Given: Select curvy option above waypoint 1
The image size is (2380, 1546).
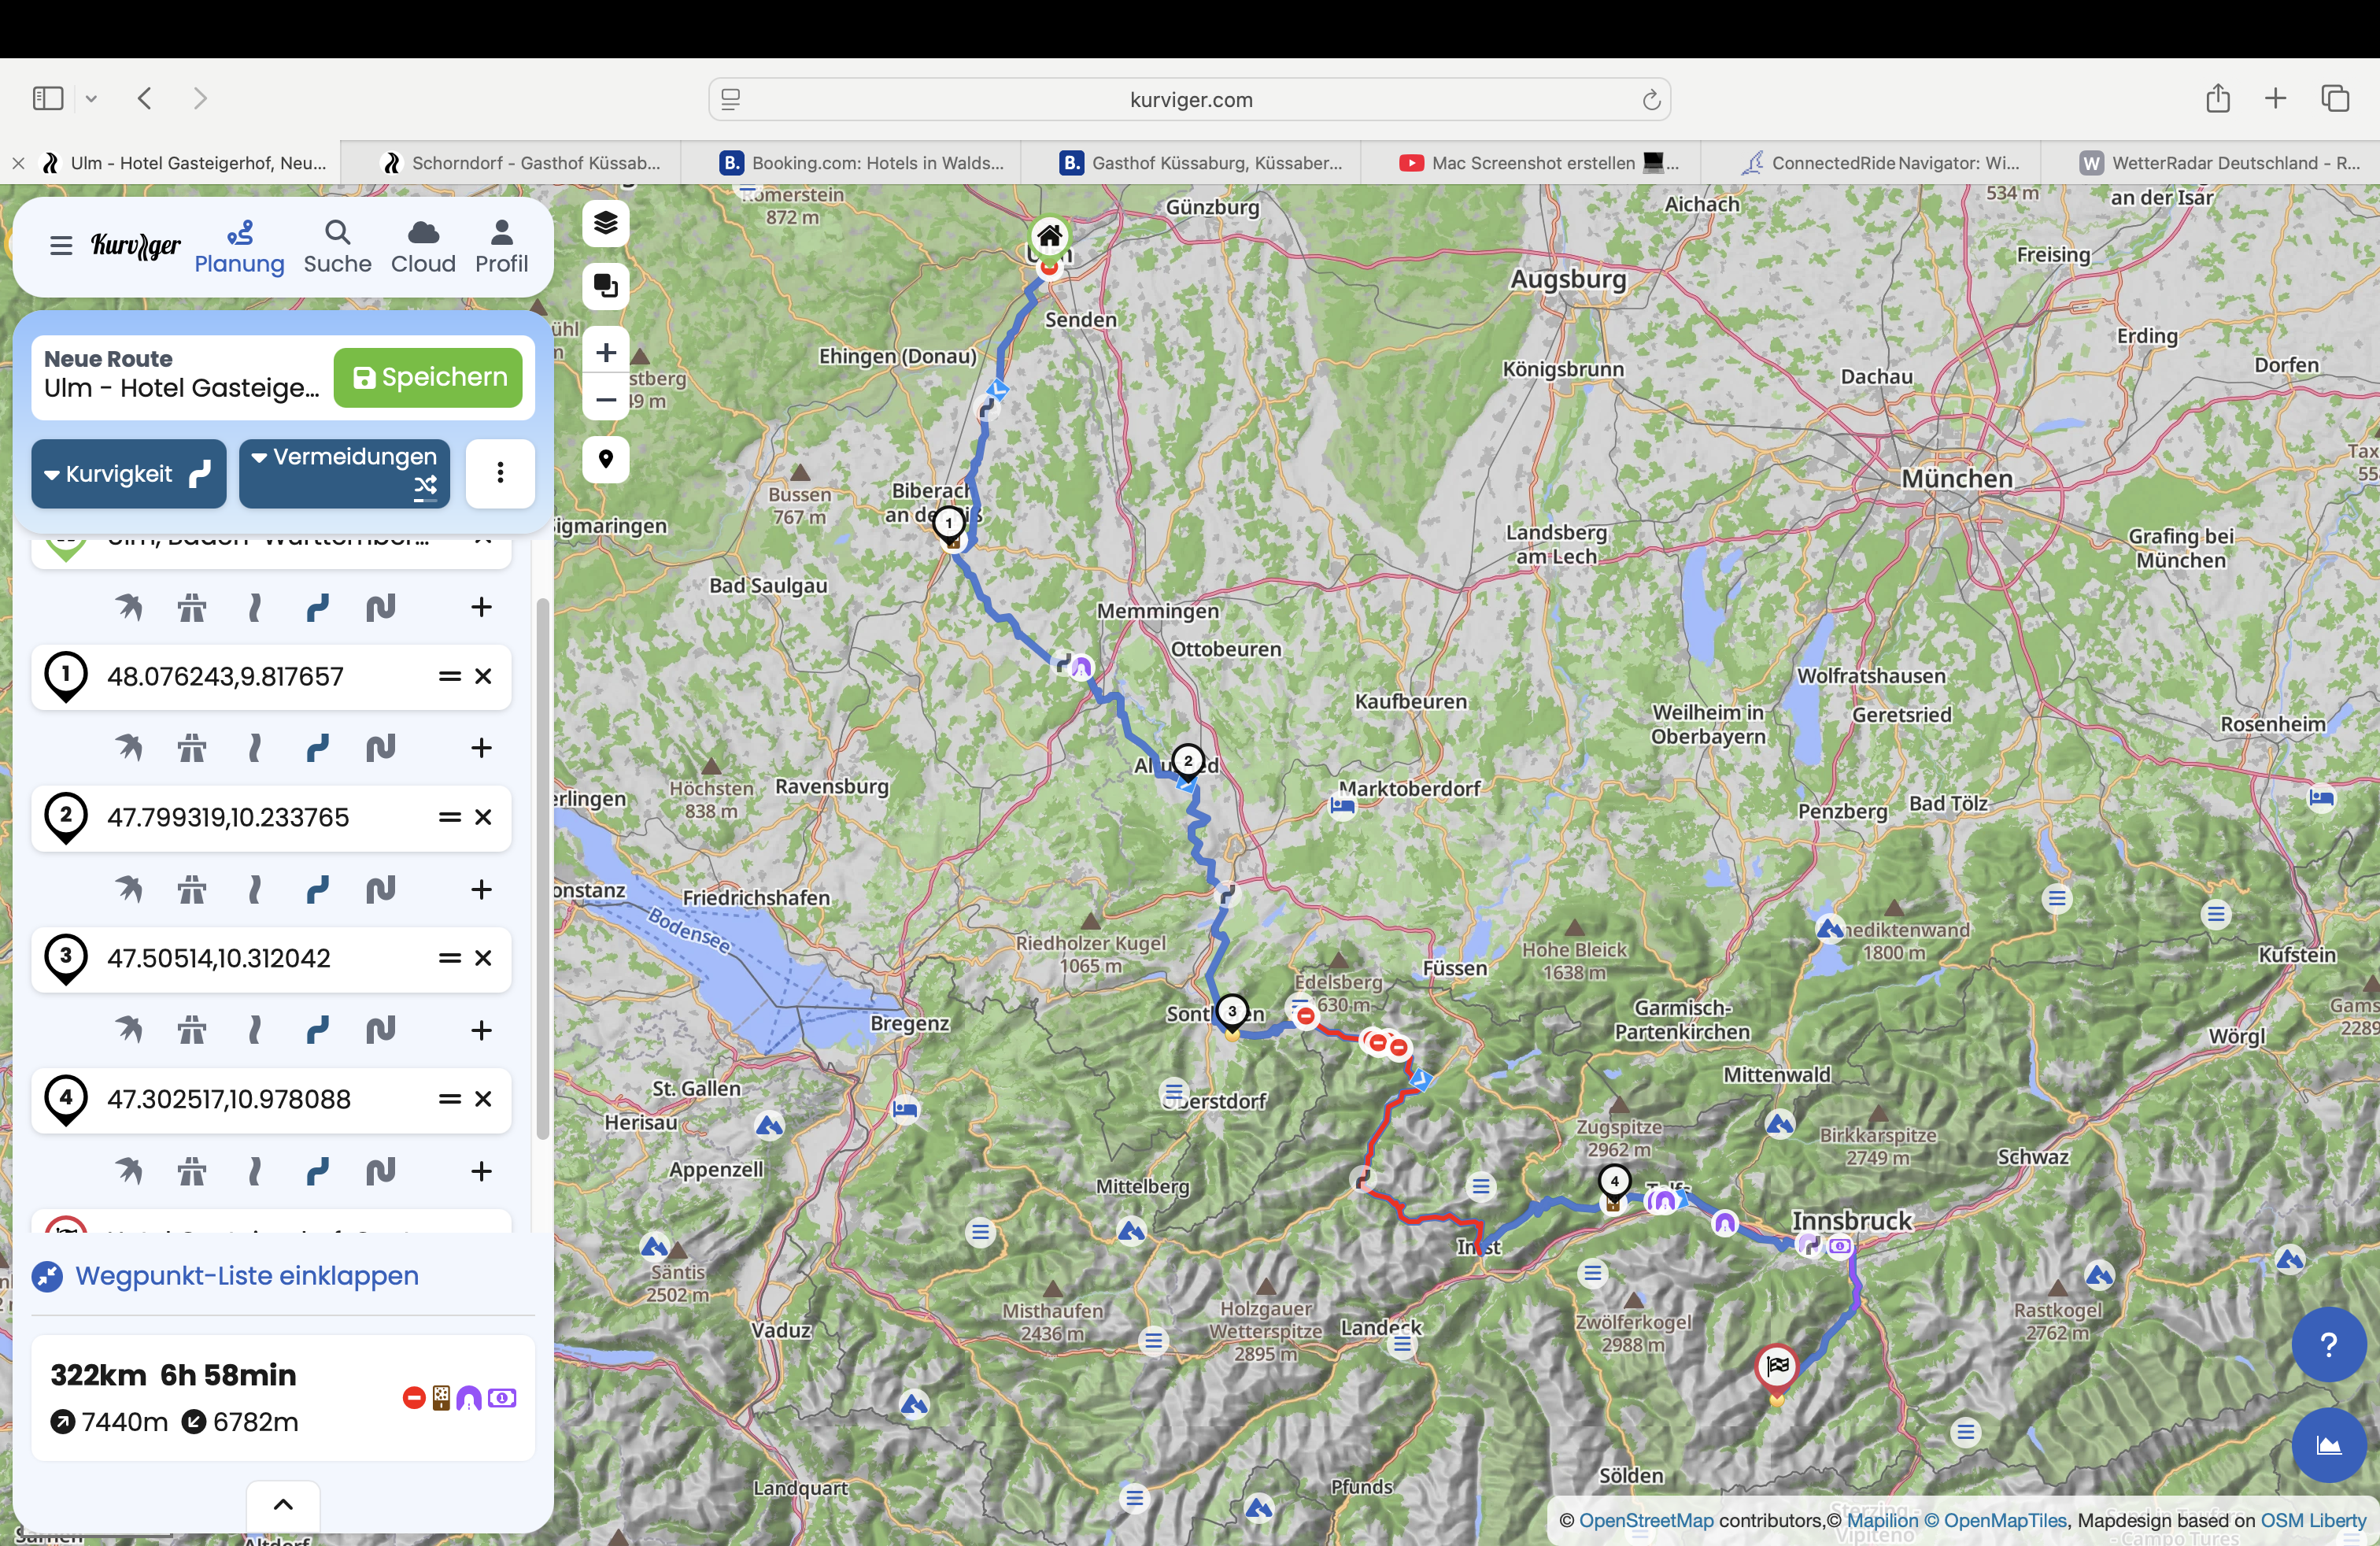Looking at the screenshot, I should pyautogui.click(x=317, y=607).
